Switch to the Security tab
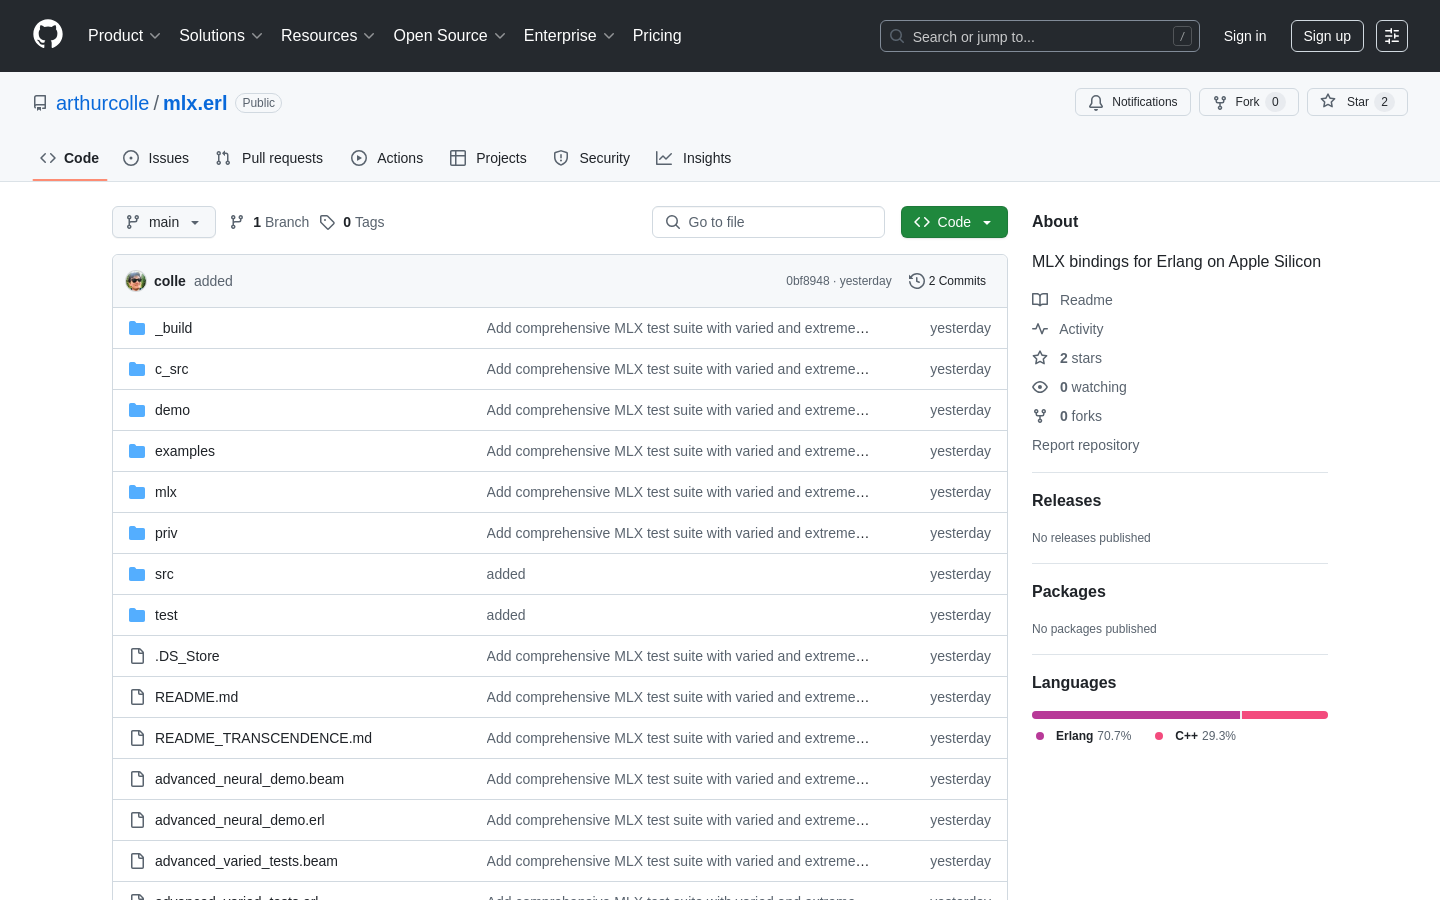This screenshot has width=1440, height=900. tap(592, 158)
